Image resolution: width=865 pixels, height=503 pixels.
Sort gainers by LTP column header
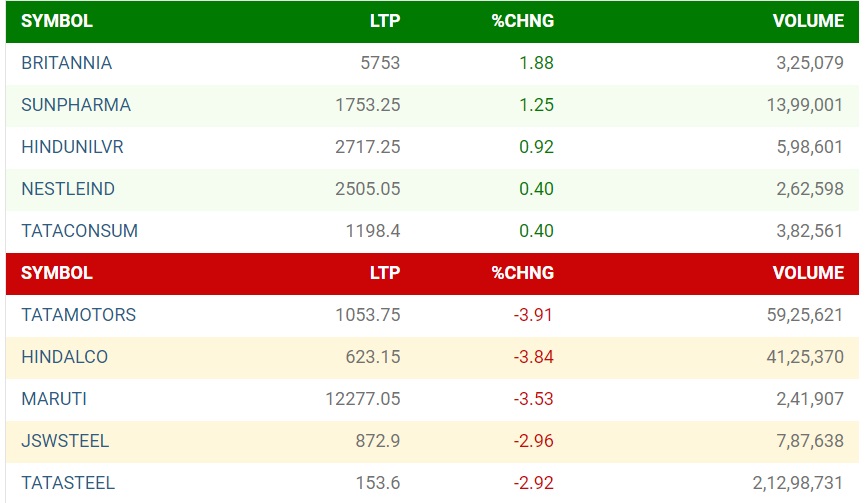point(384,21)
